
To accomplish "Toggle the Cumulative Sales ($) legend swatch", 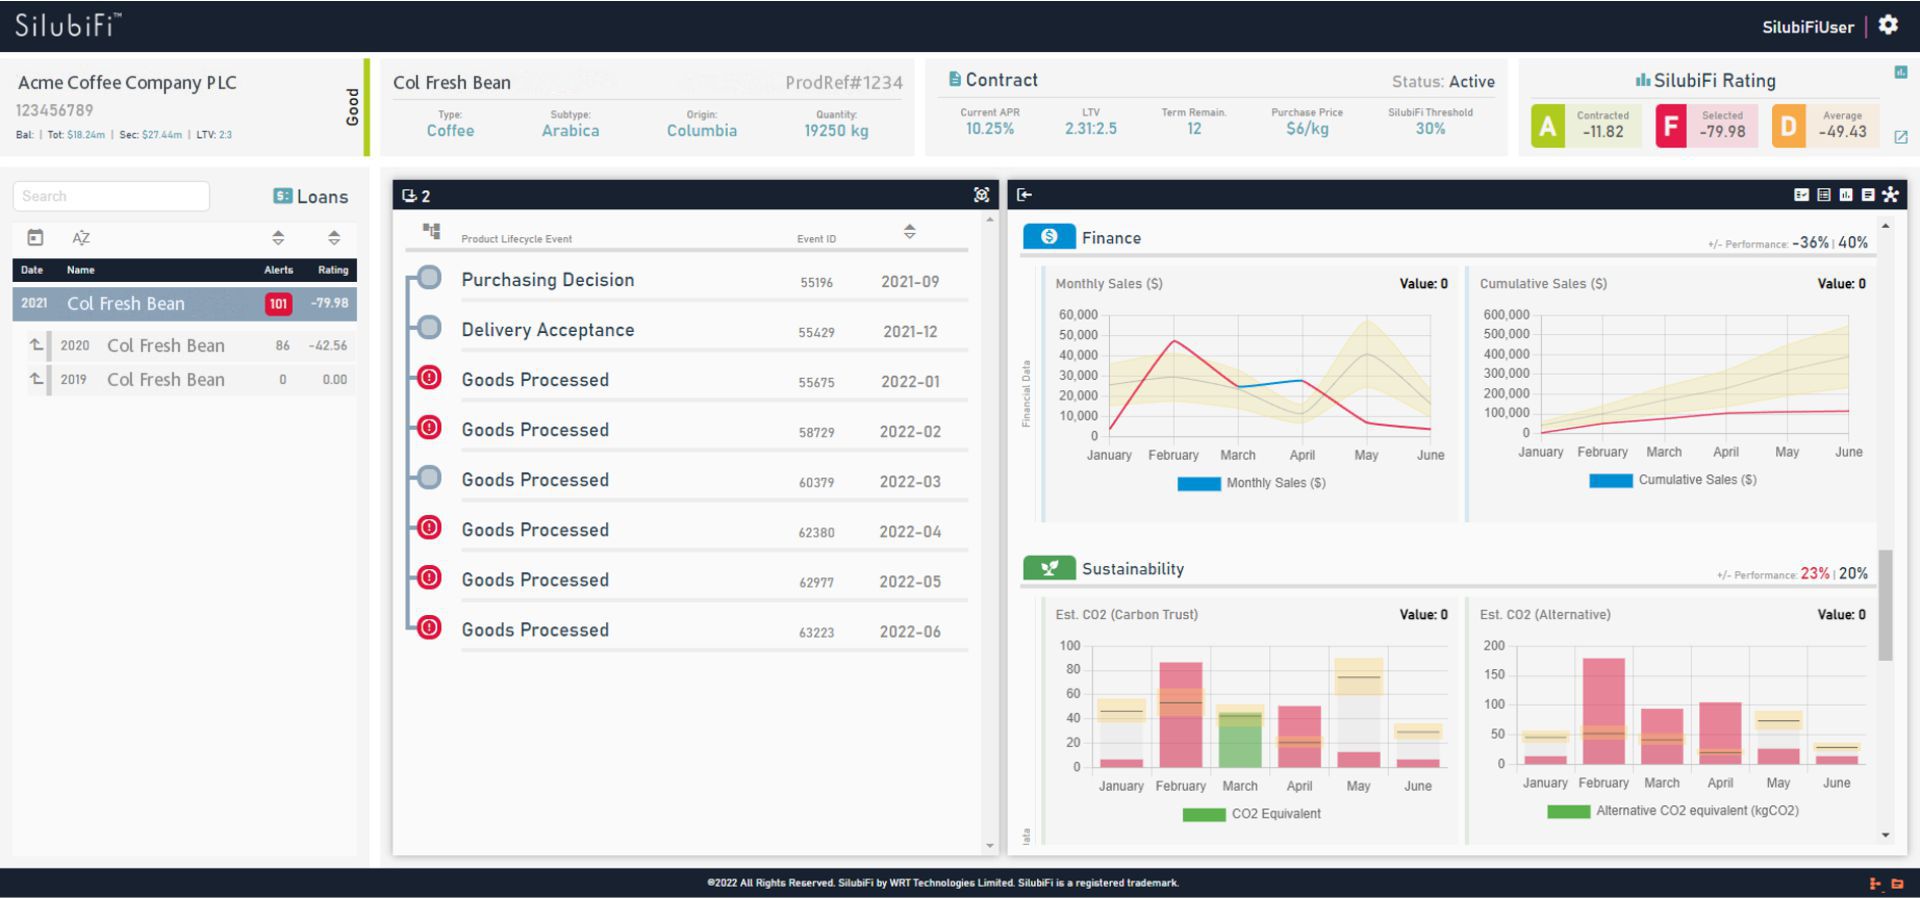I will point(1611,480).
